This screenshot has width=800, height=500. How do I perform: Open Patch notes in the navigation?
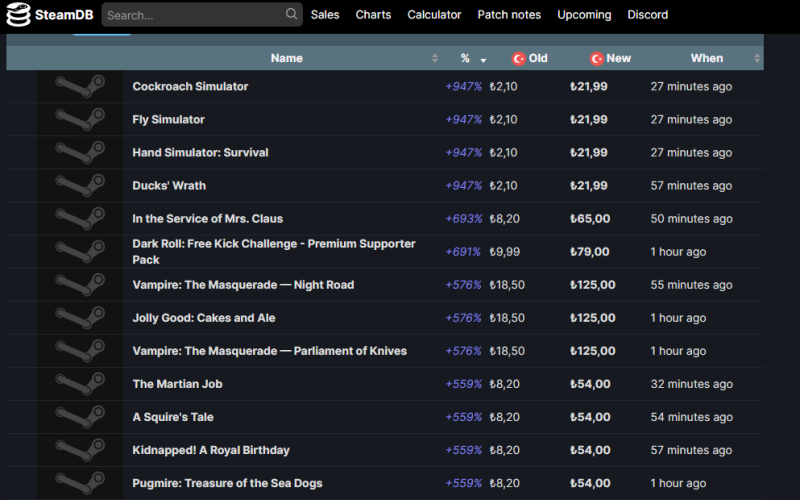coord(509,15)
